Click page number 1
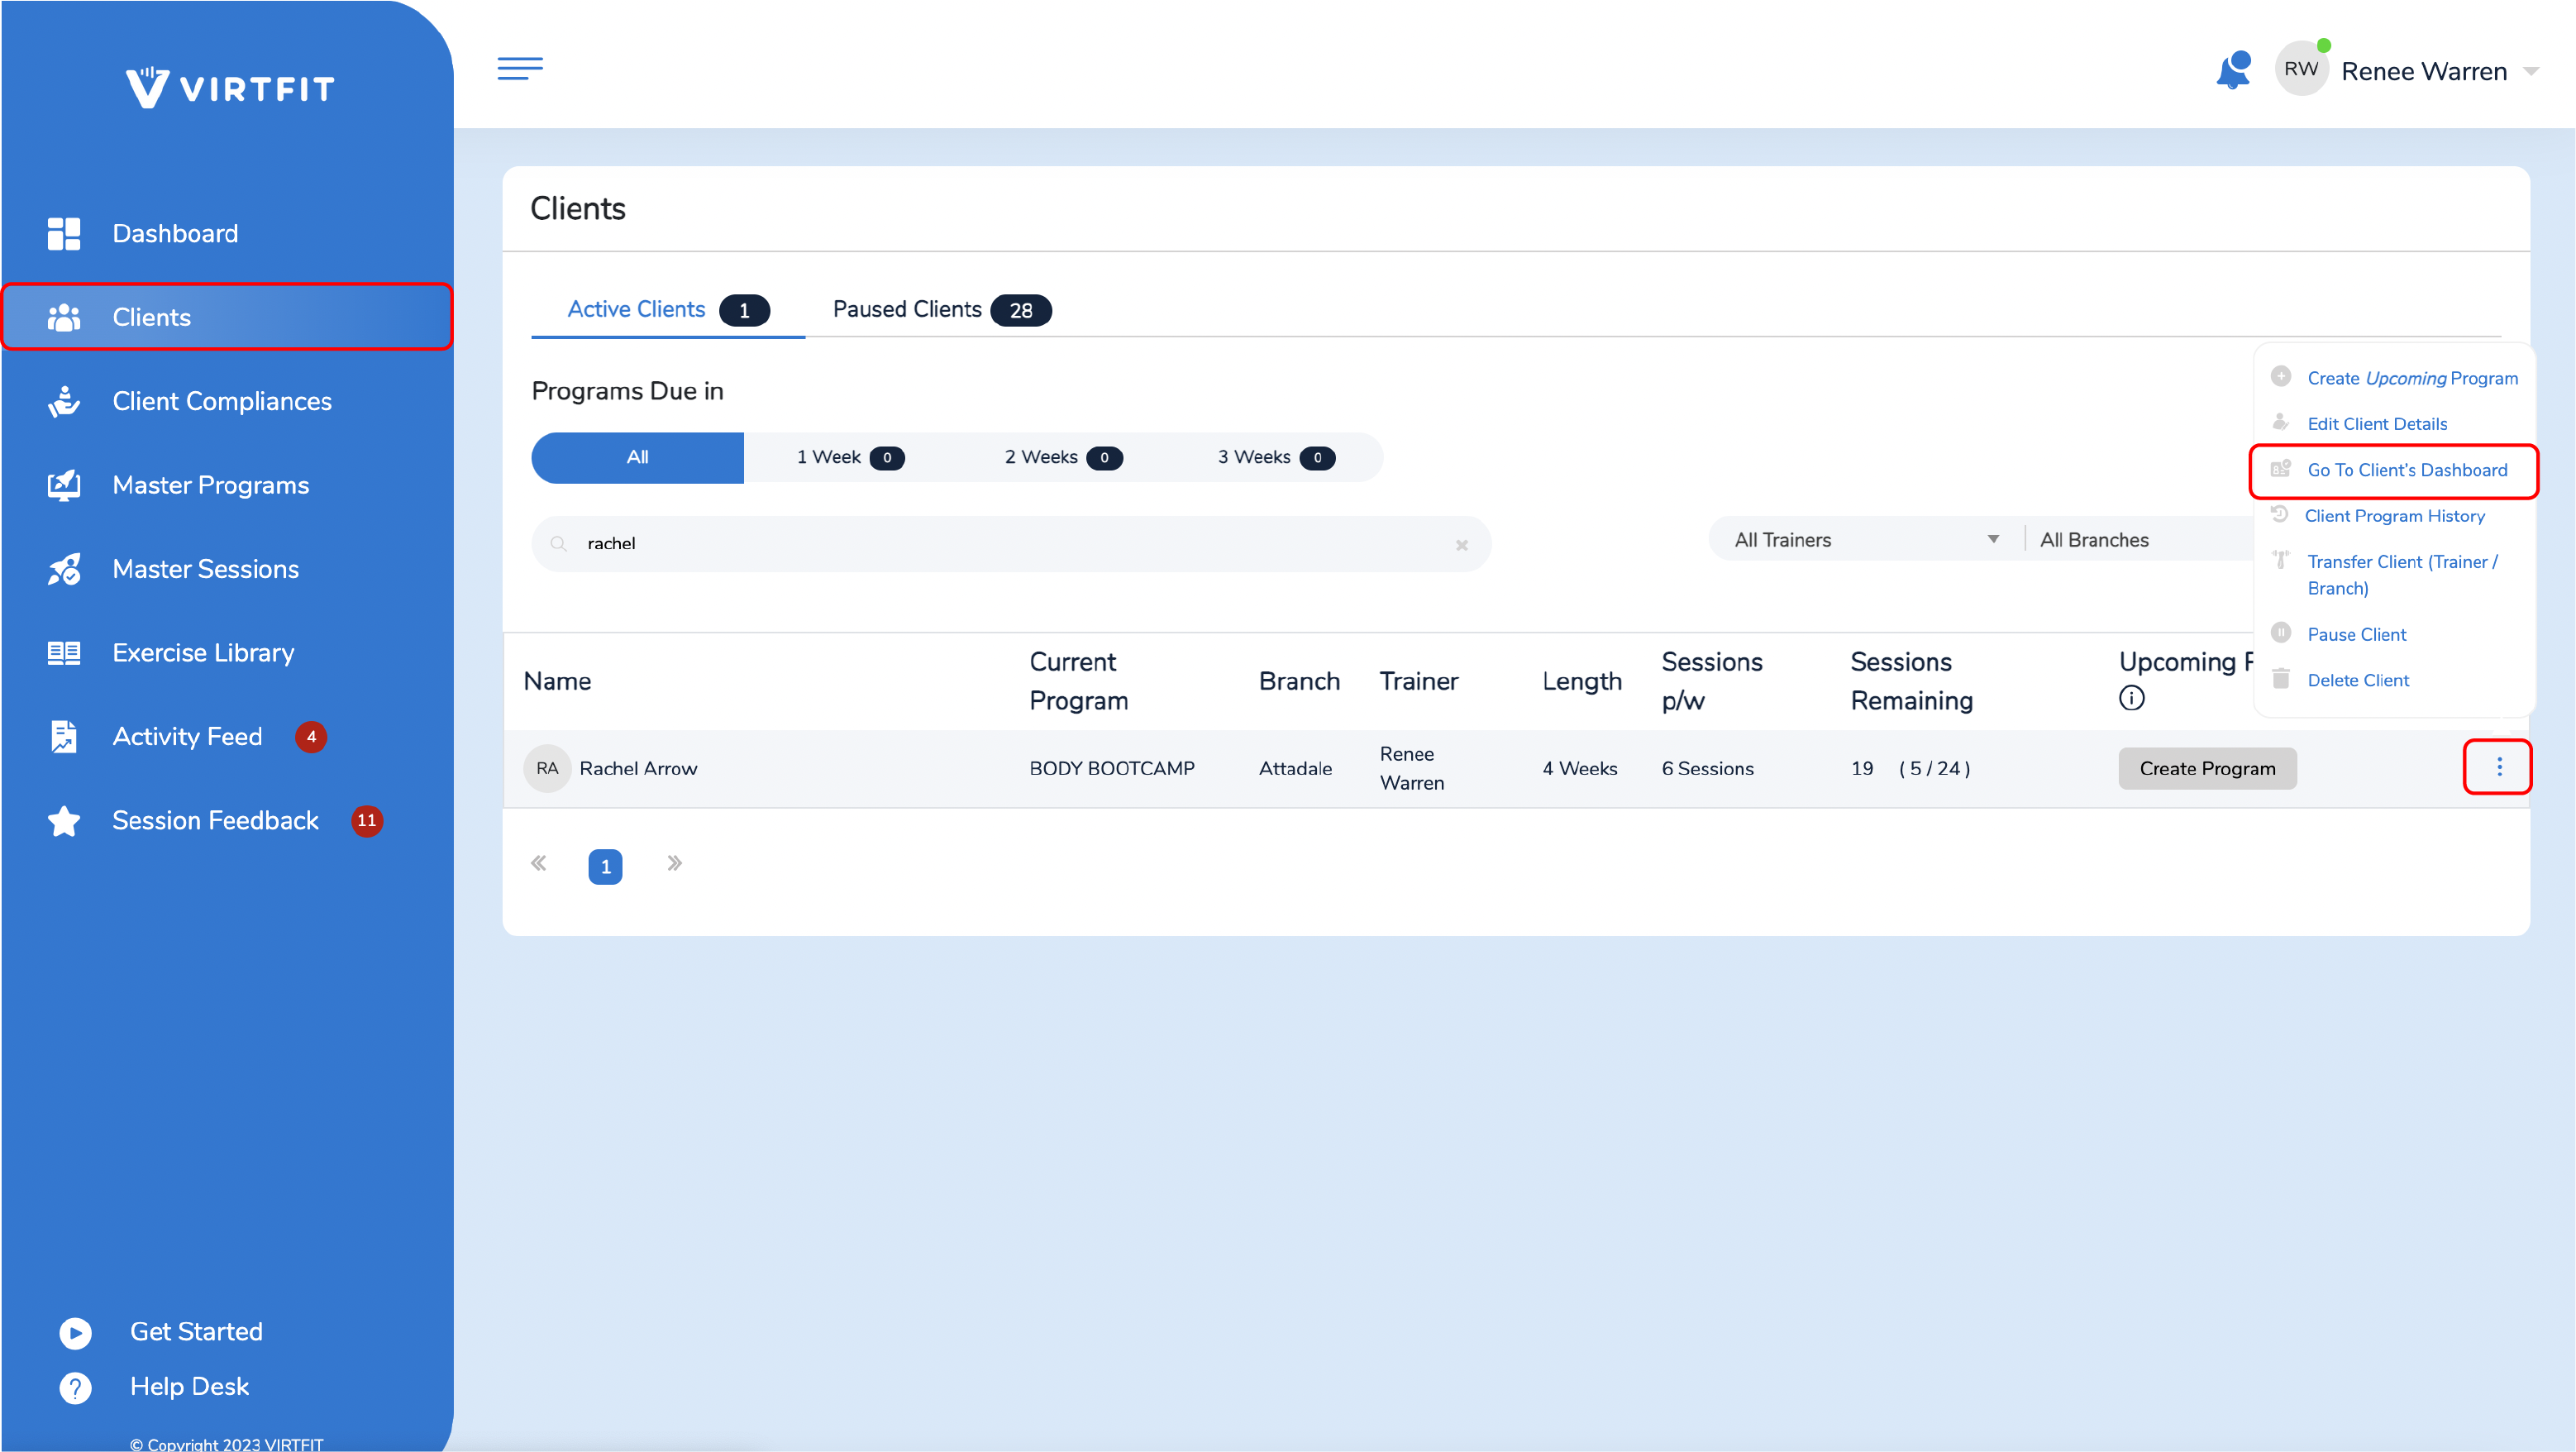 [x=605, y=866]
